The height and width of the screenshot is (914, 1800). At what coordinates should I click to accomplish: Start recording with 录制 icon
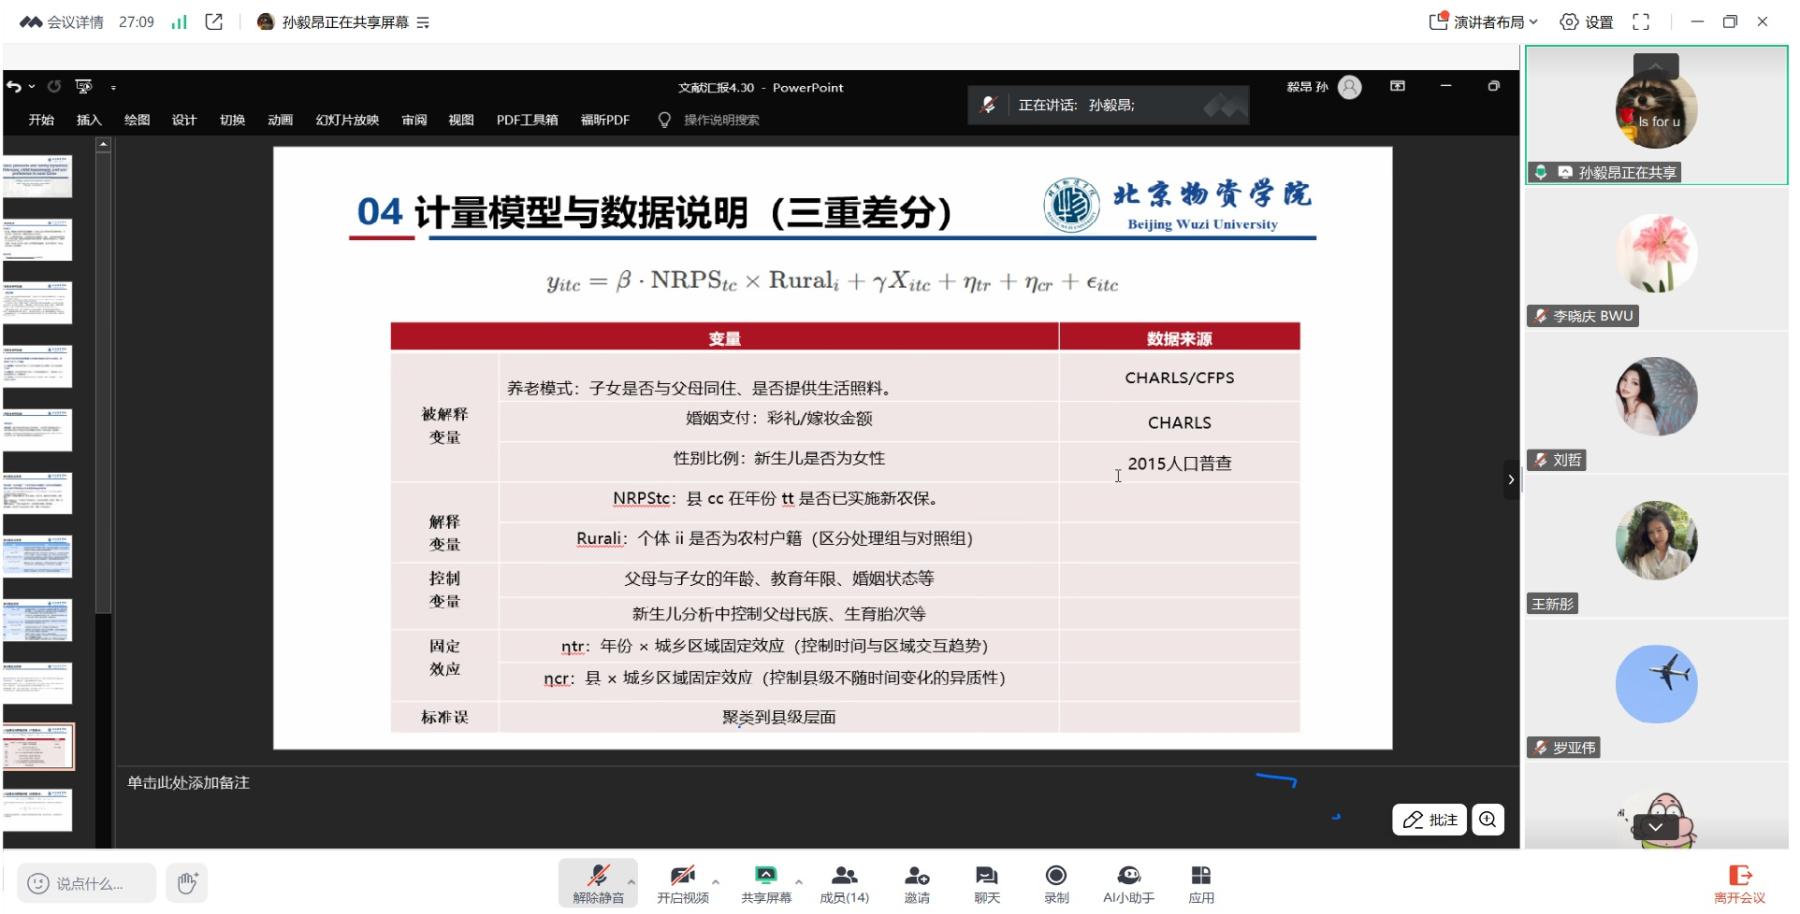tap(1056, 882)
